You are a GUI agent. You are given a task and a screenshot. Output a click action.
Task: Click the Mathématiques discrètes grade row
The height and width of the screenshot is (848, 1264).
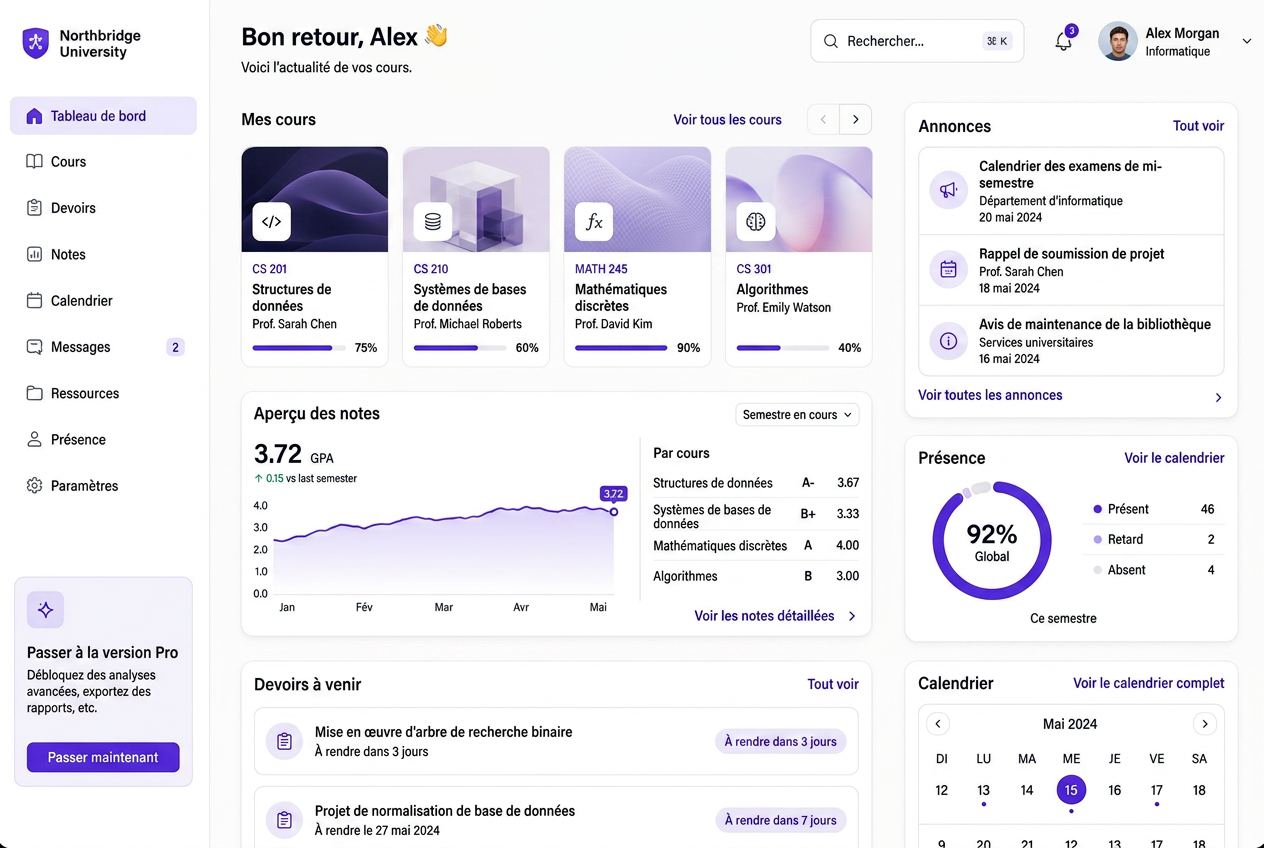pyautogui.click(x=756, y=546)
